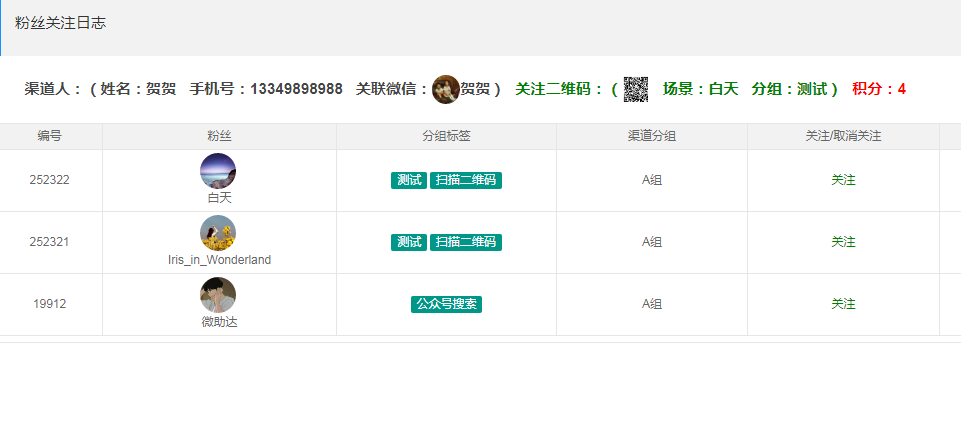Click the 测试 tag in row 252321

coord(409,242)
